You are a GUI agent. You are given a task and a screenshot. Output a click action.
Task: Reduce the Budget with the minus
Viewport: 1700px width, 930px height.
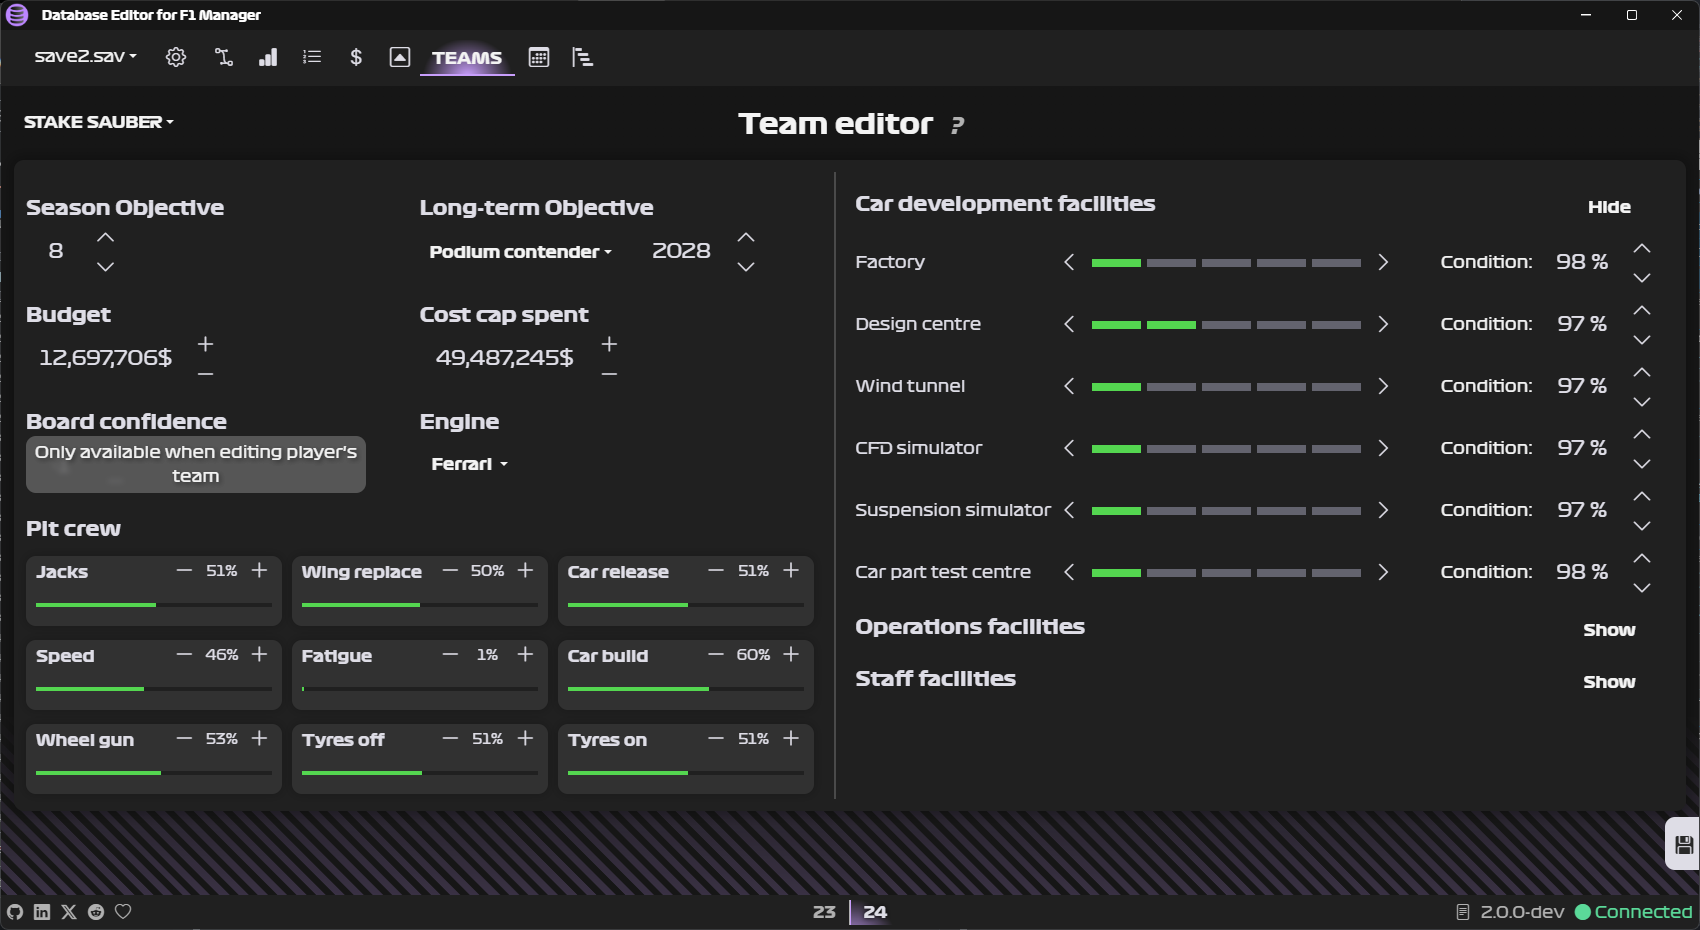coord(205,374)
